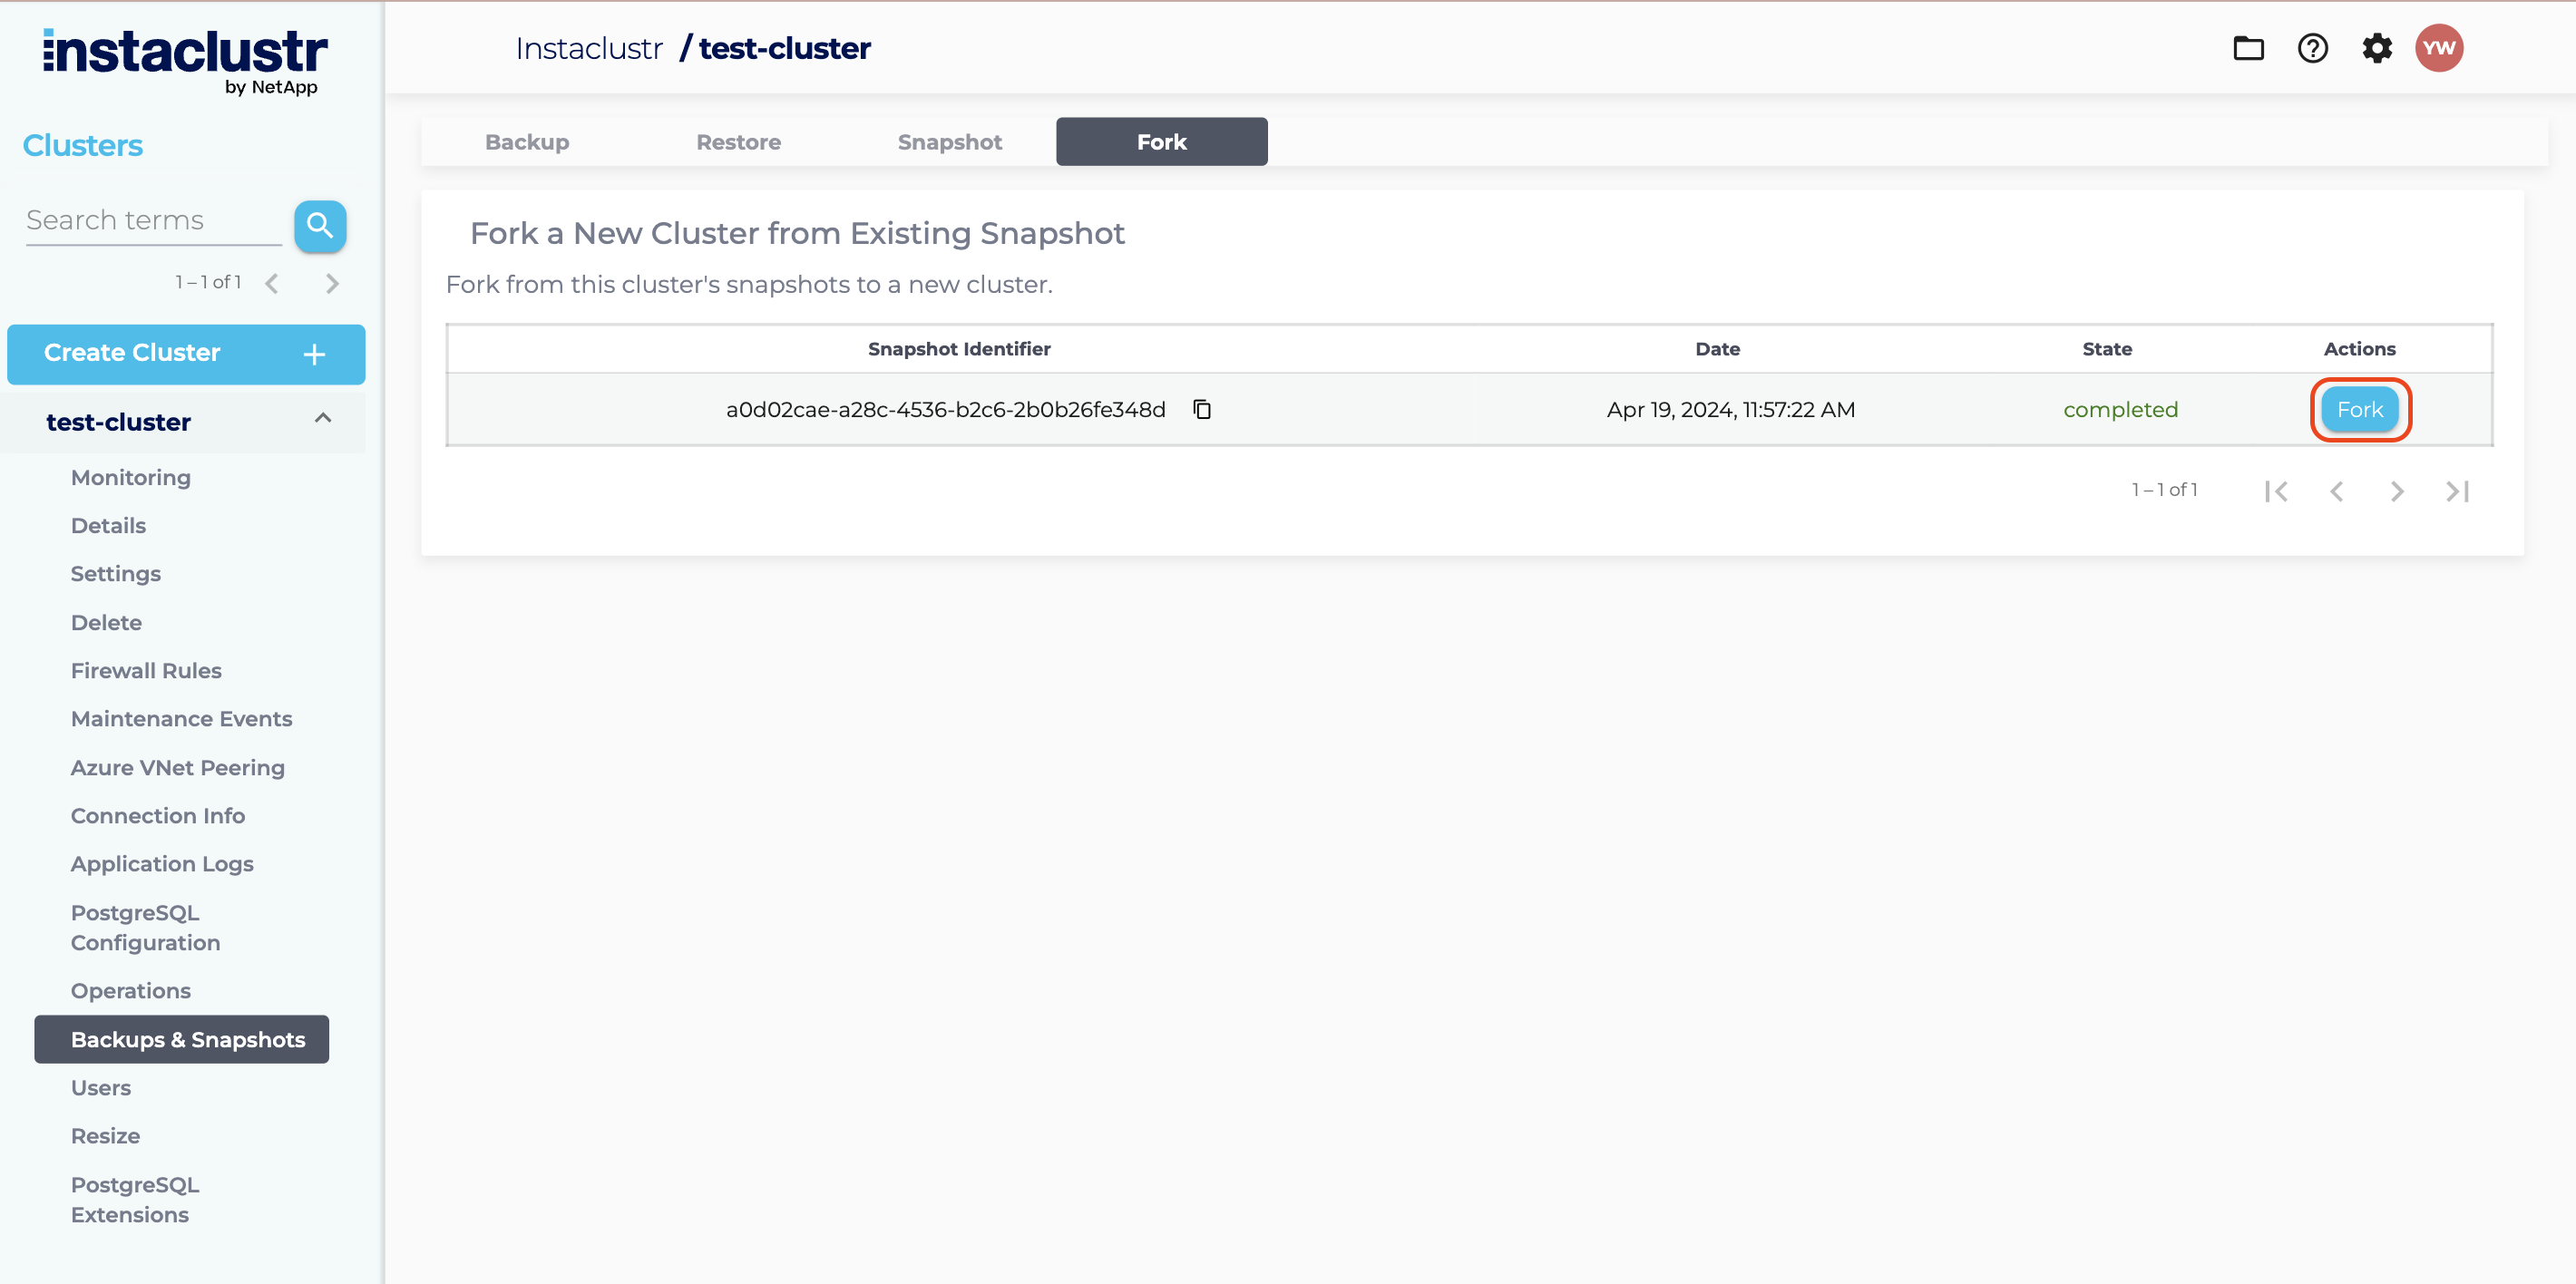Open the folder icon in header

(2248, 48)
